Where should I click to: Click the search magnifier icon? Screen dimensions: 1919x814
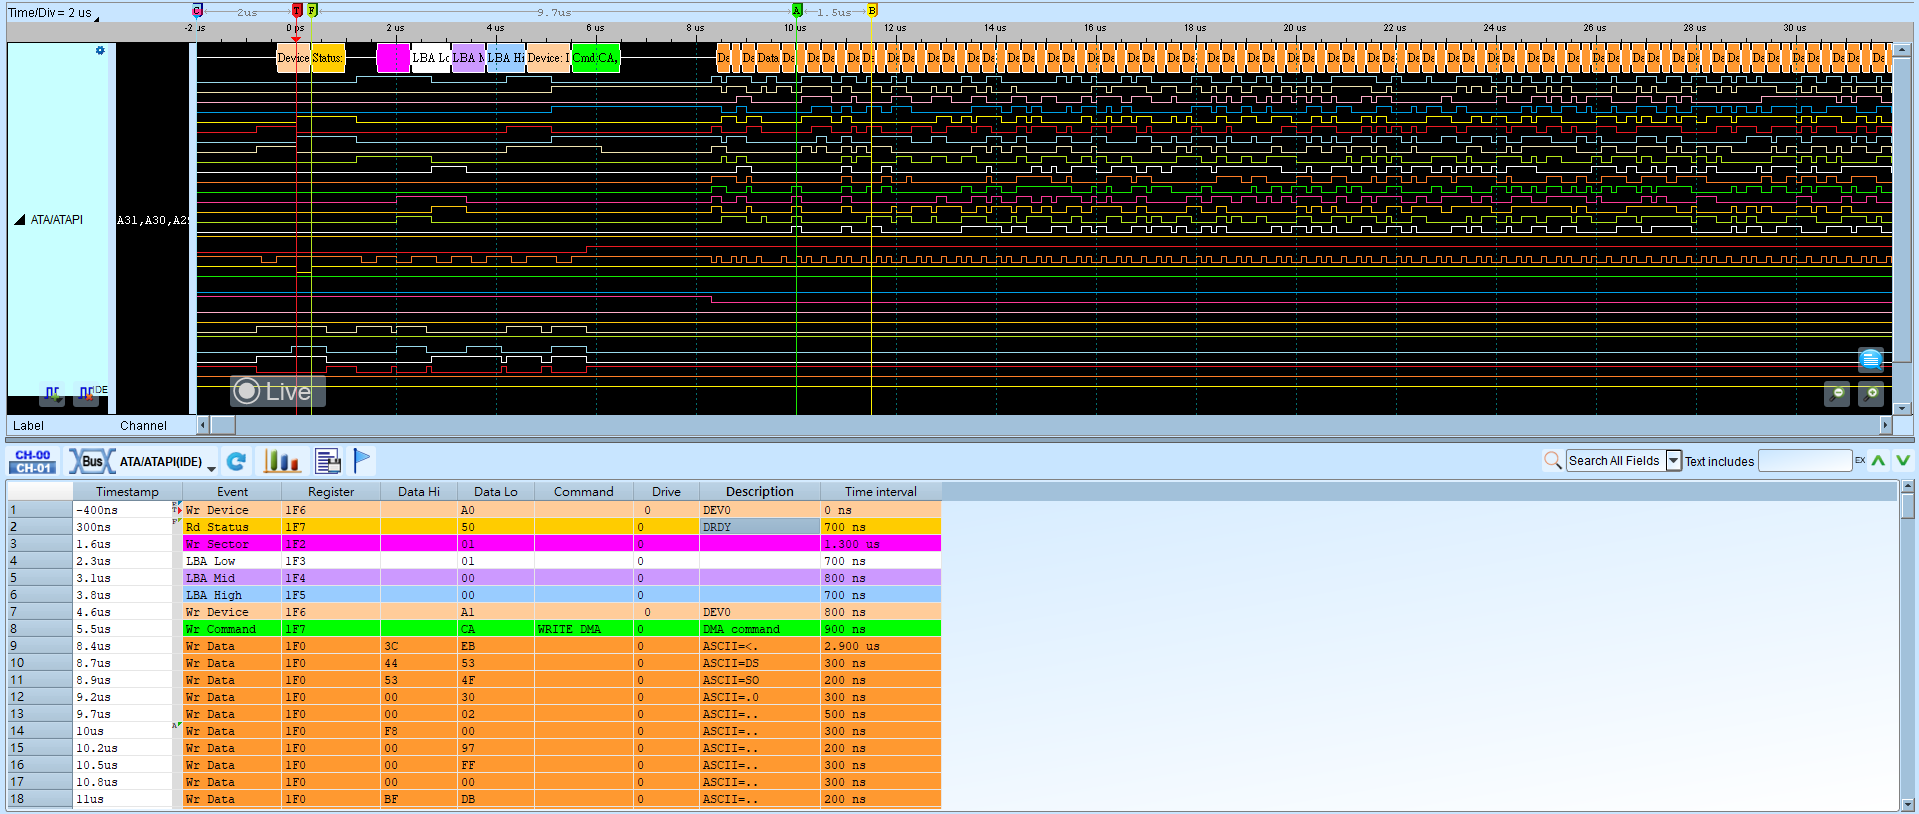point(1552,460)
